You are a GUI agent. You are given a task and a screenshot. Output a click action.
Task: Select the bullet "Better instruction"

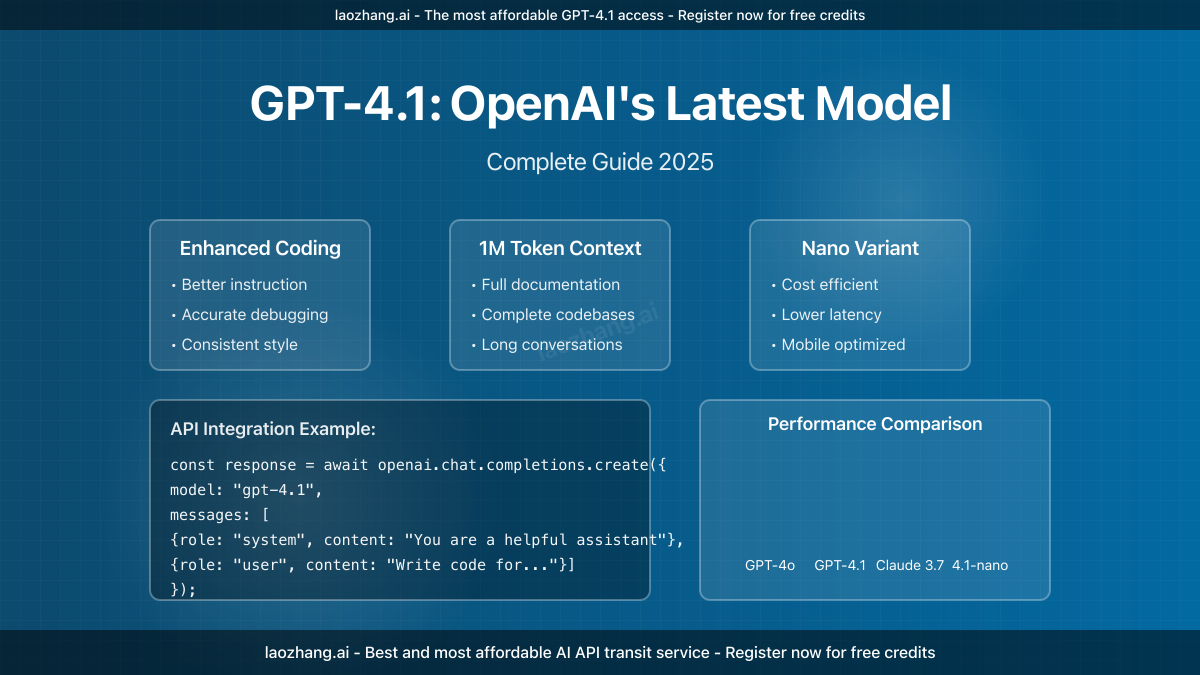(239, 285)
